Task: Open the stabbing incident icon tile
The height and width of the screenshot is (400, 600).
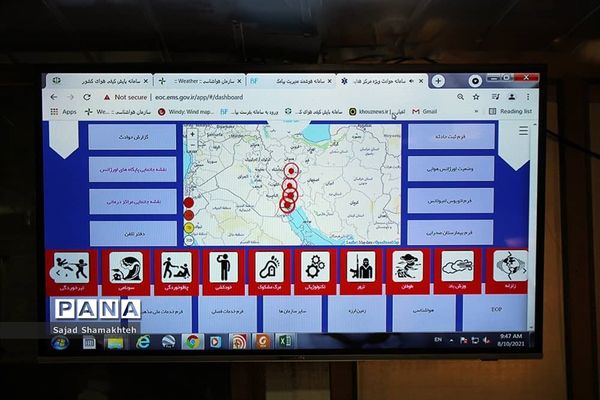Action: 176,272
